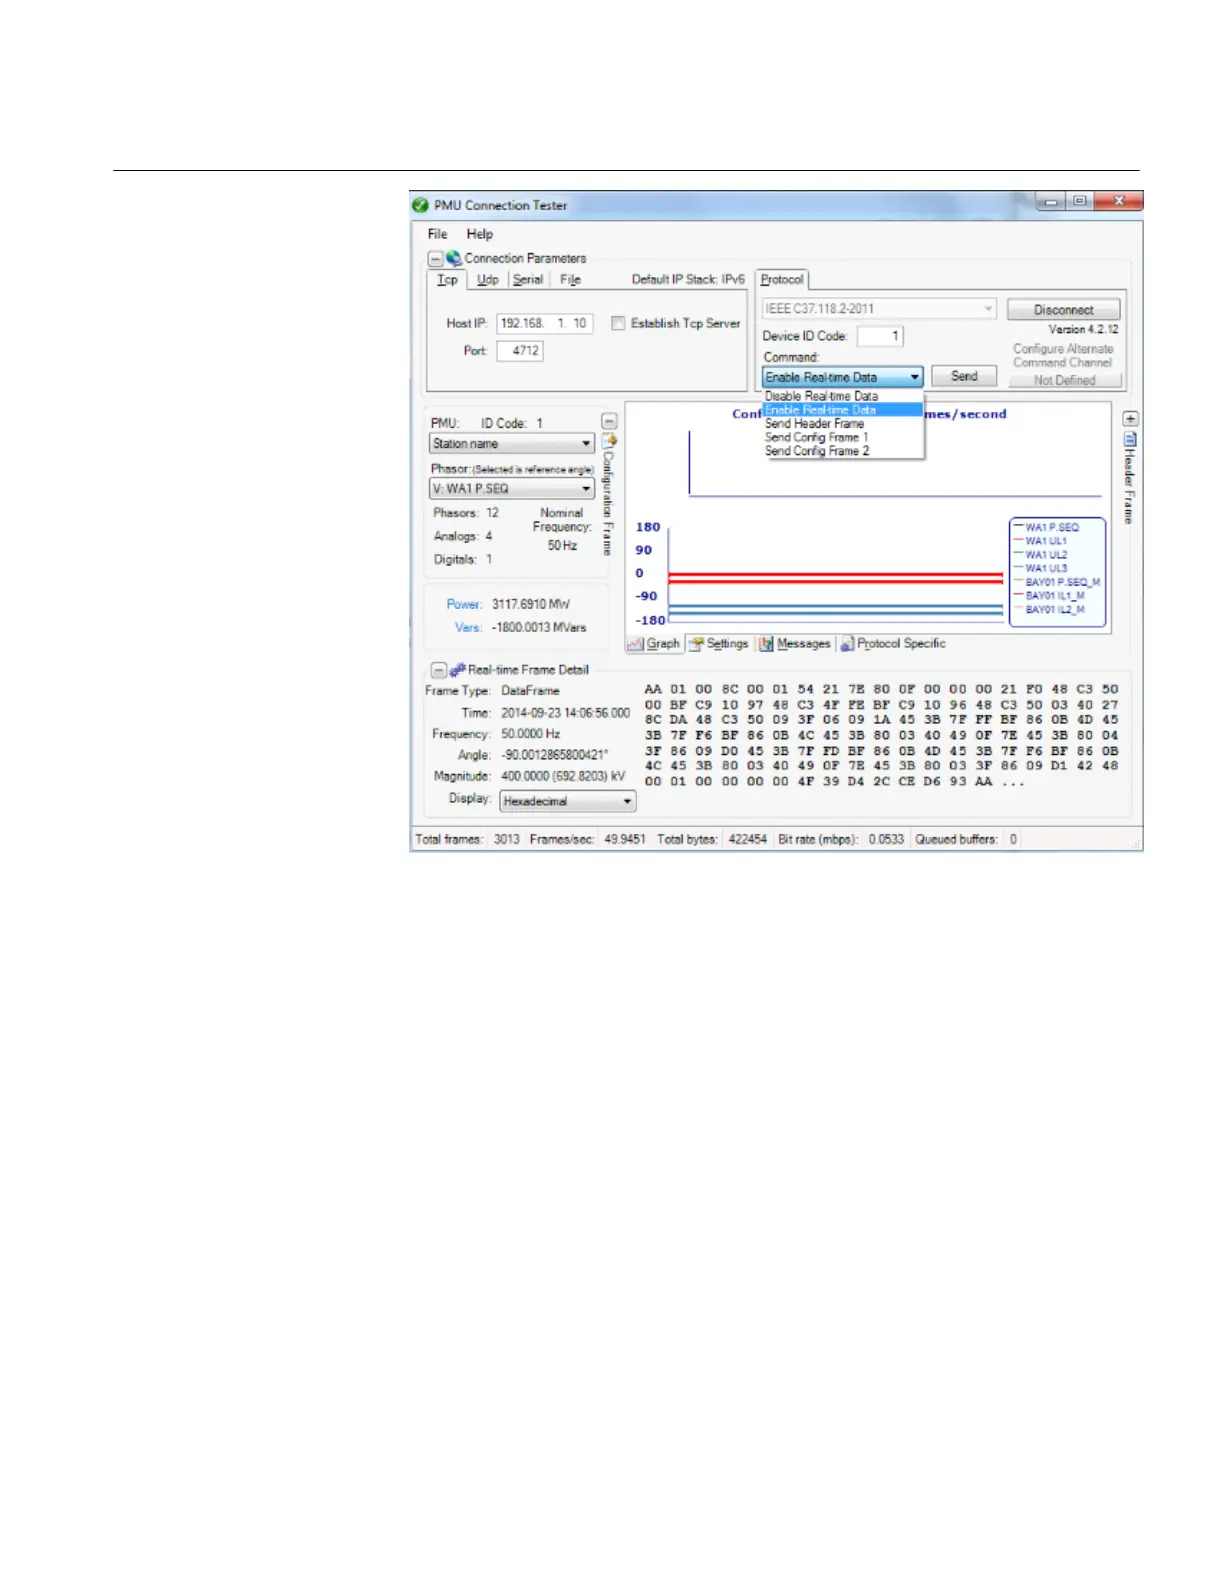Open the V: WA1 P.SEQ phasor dropdown
This screenshot has width=1225, height=1582.
coord(512,488)
